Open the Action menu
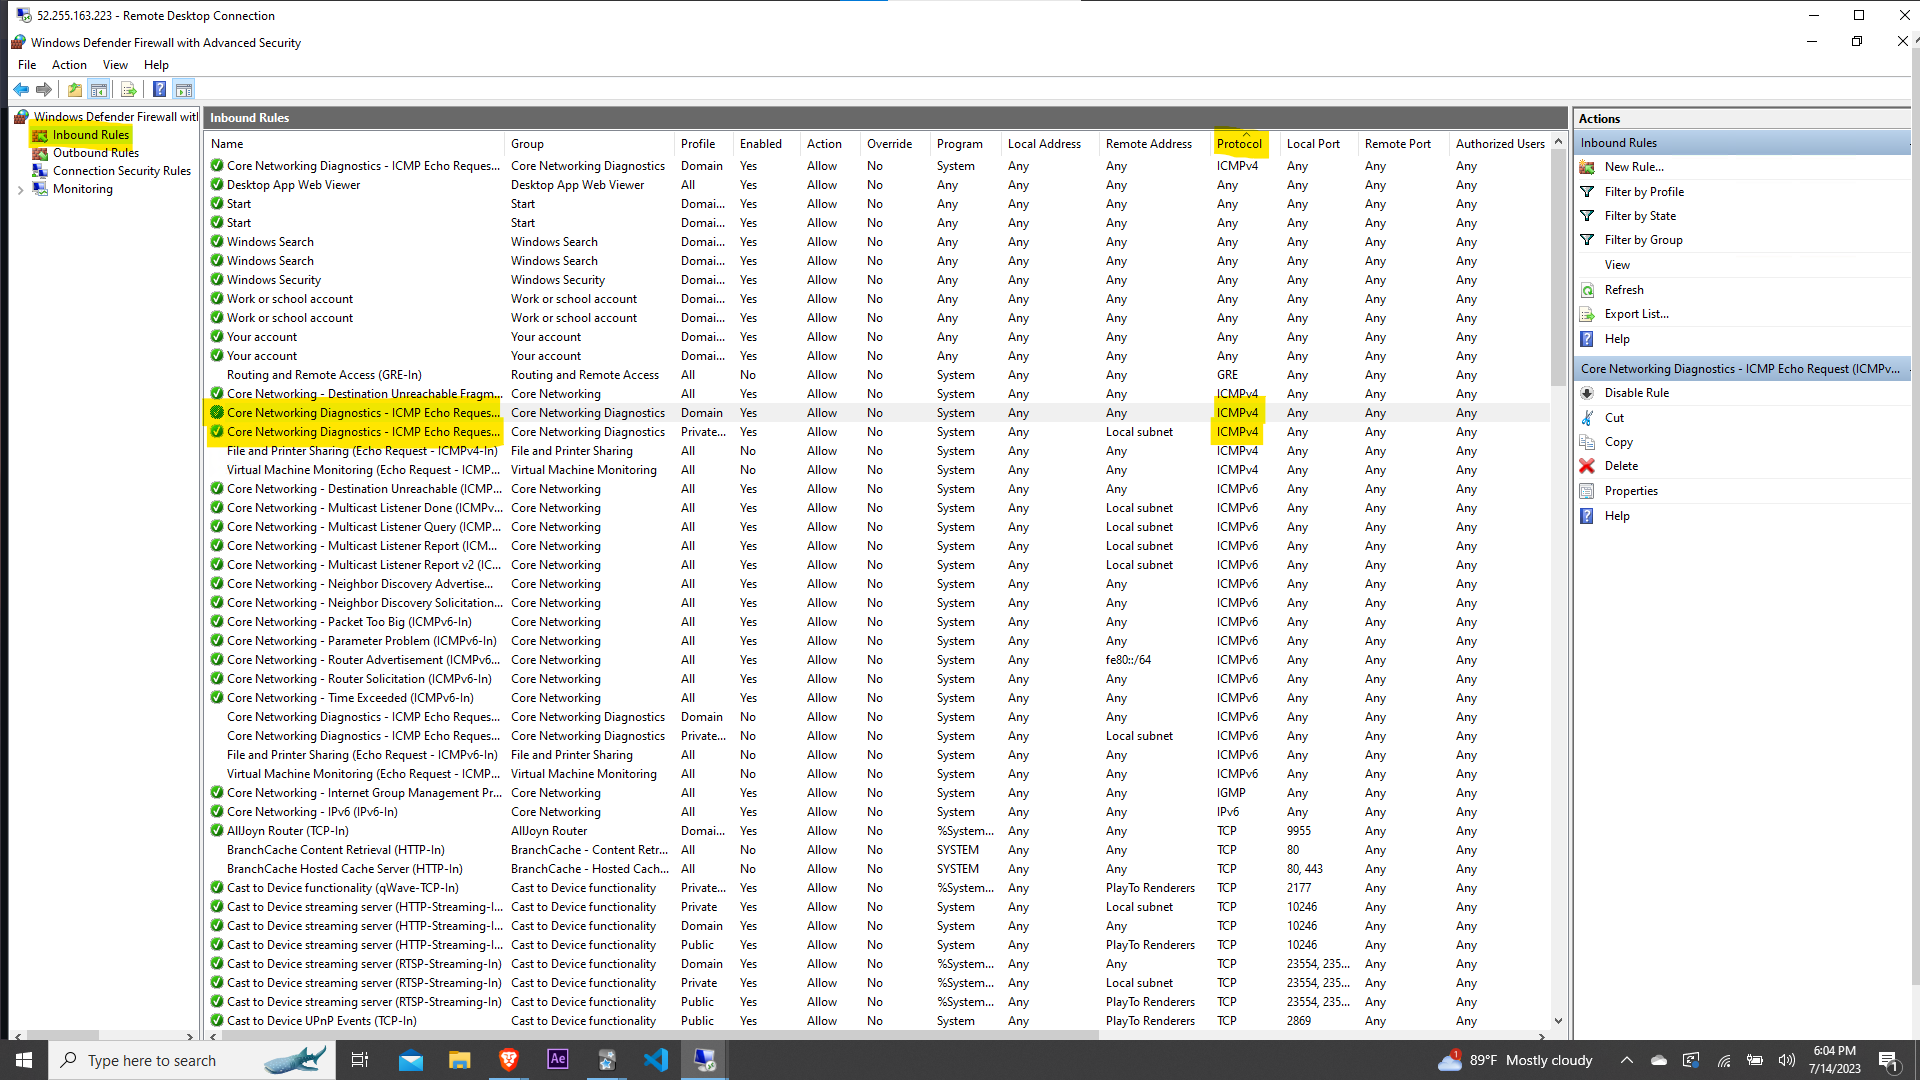Viewport: 1920px width, 1080px height. 69,65
